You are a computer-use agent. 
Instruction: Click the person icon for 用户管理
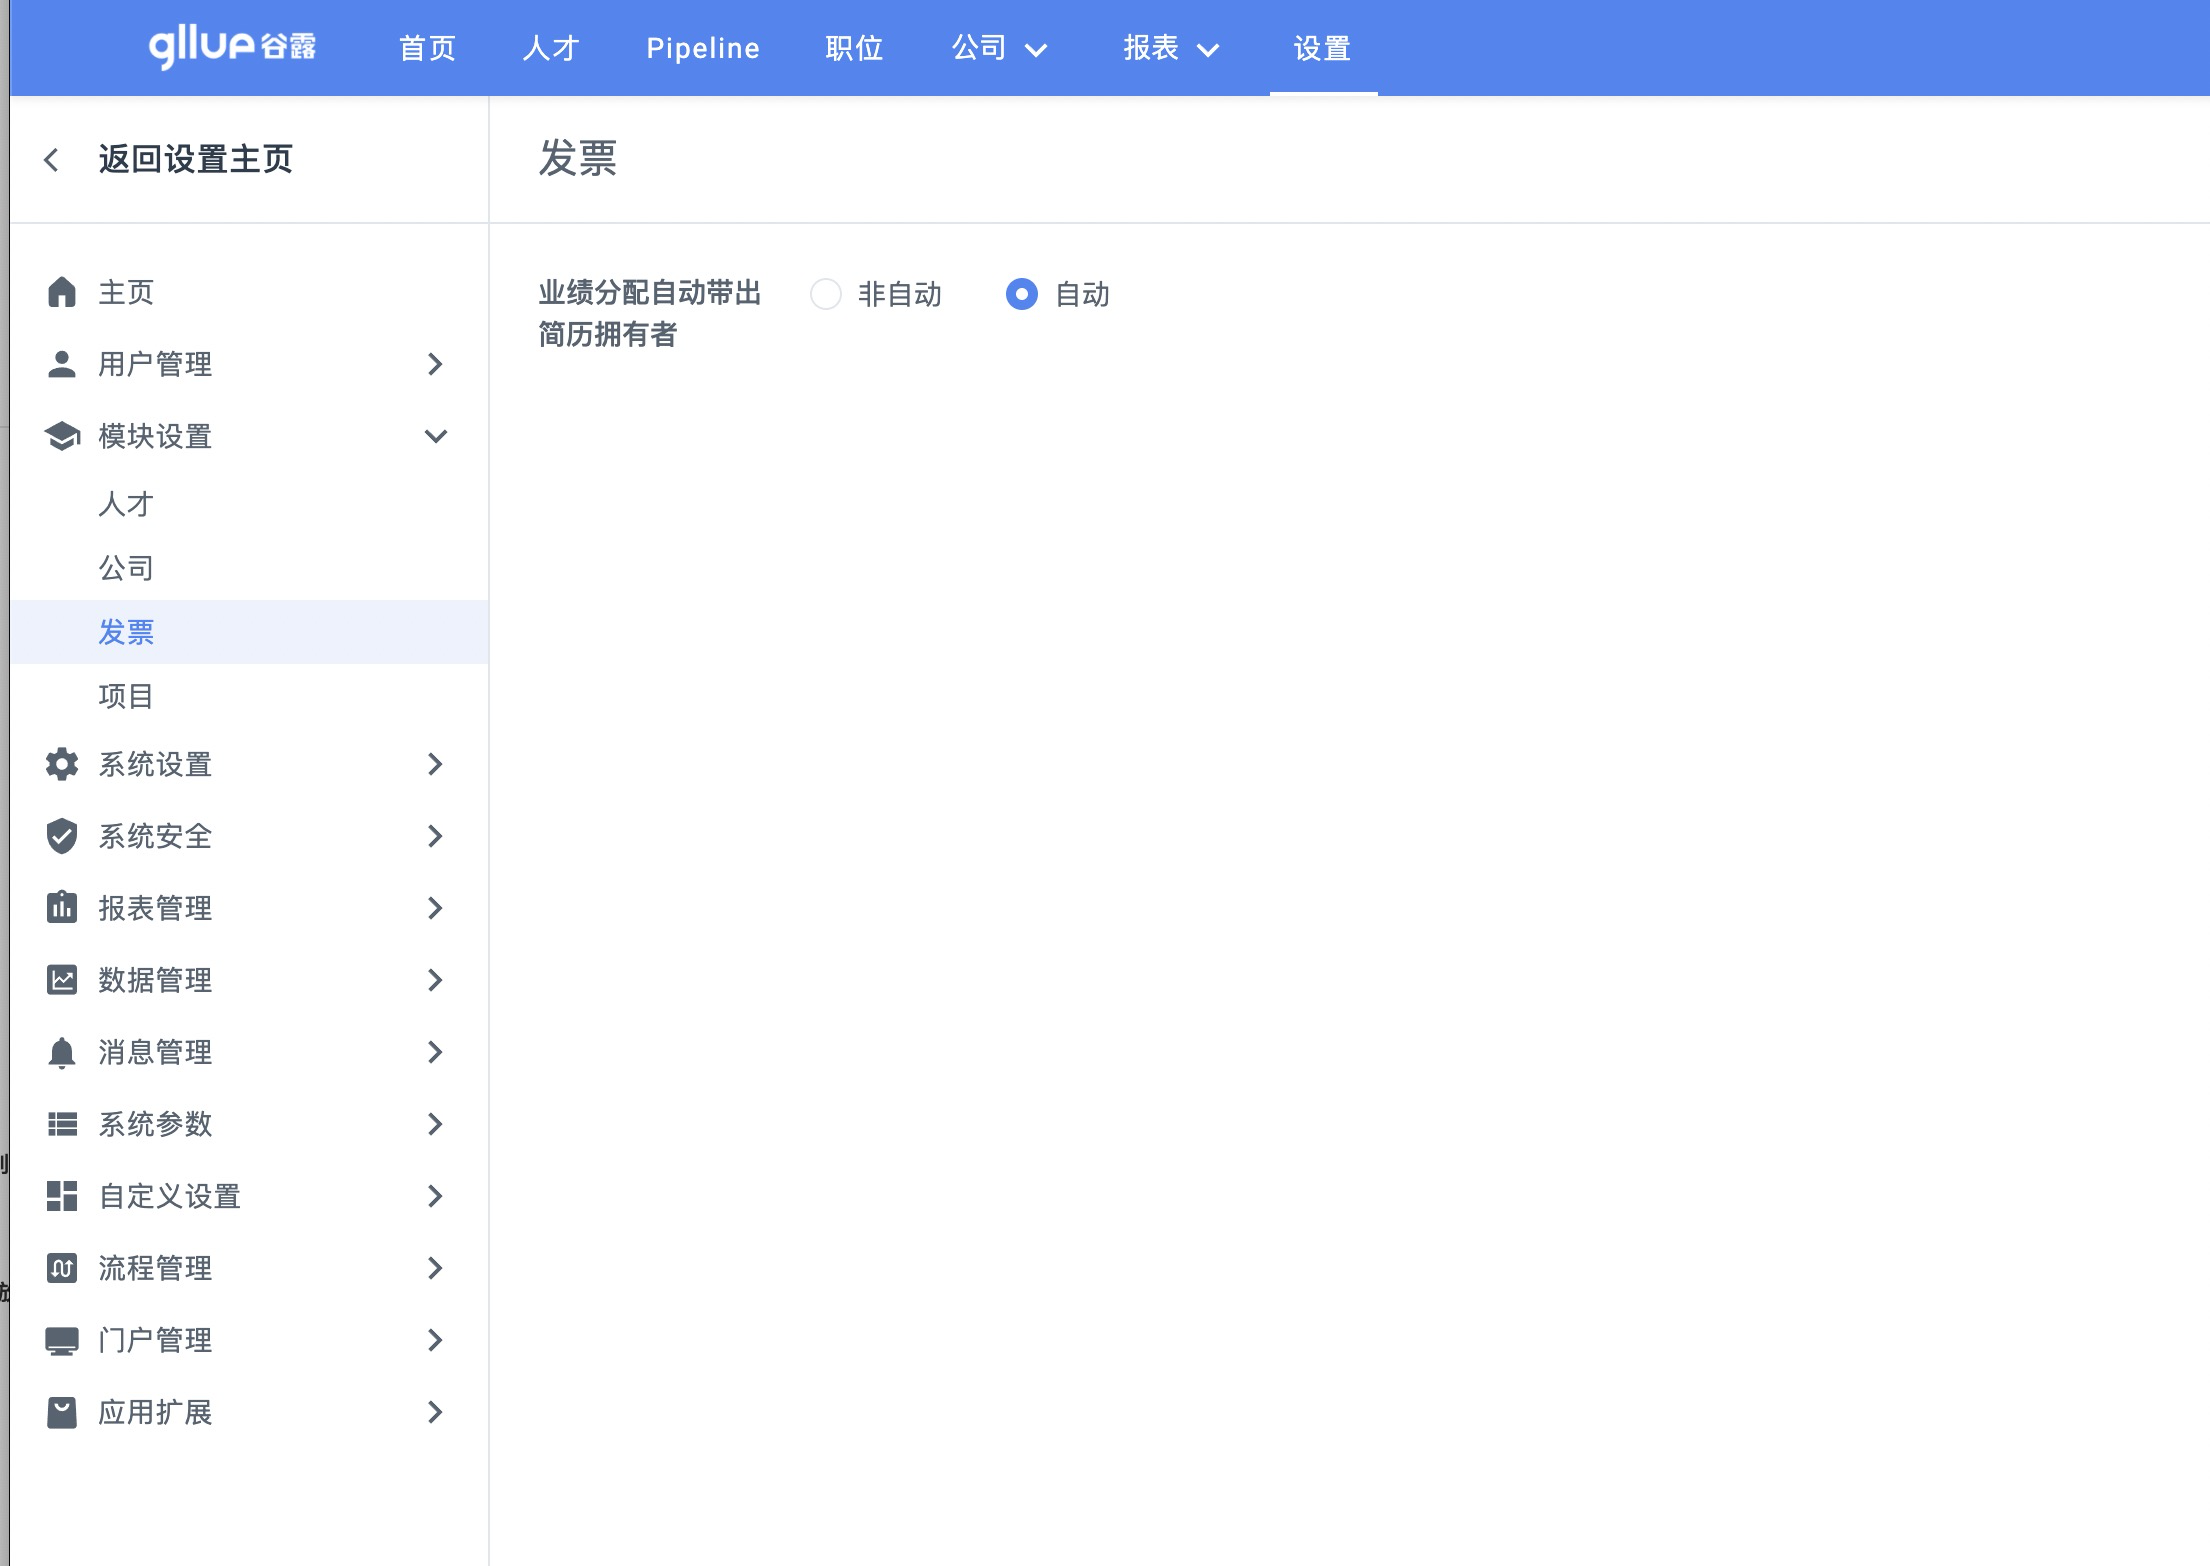tap(62, 364)
